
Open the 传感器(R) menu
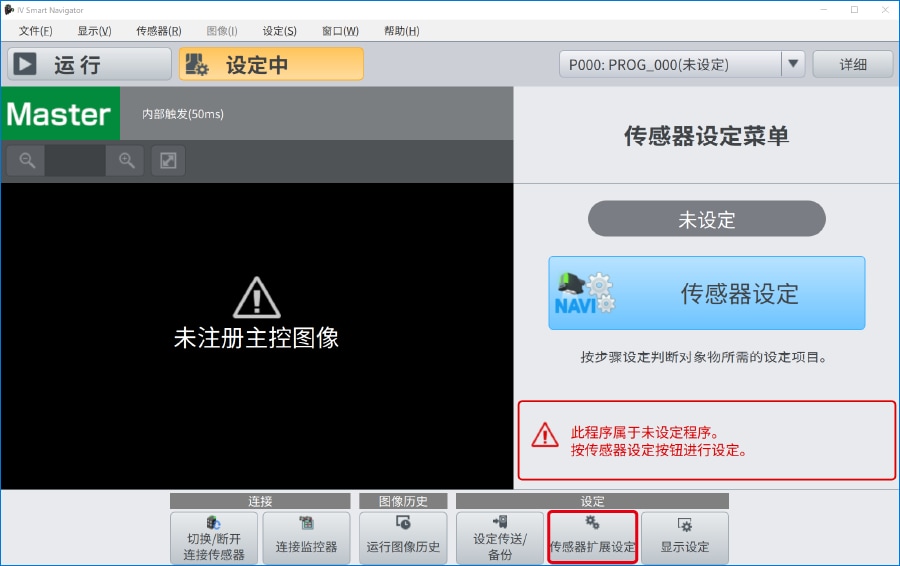[159, 31]
